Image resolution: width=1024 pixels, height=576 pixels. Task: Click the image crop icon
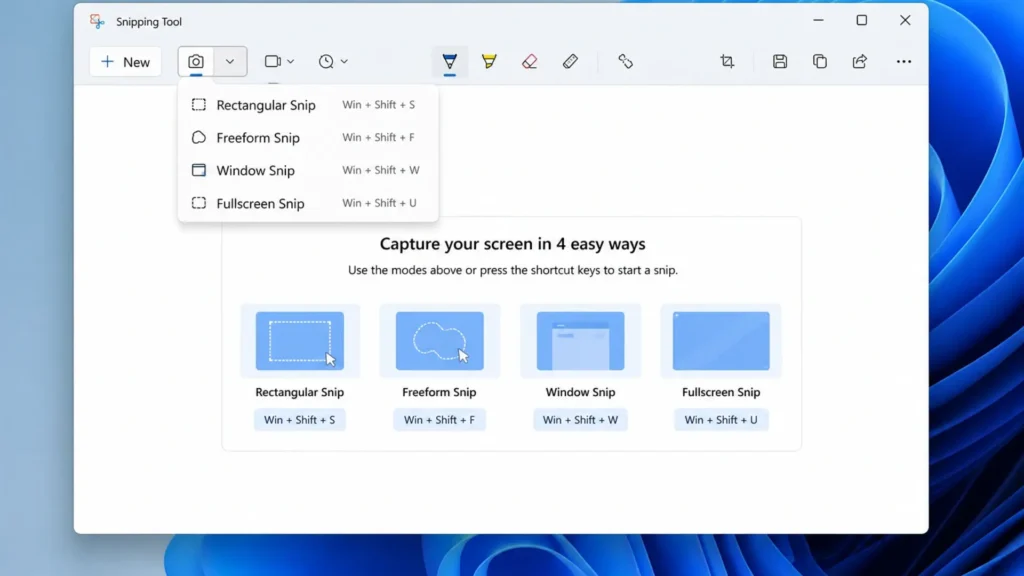click(727, 61)
